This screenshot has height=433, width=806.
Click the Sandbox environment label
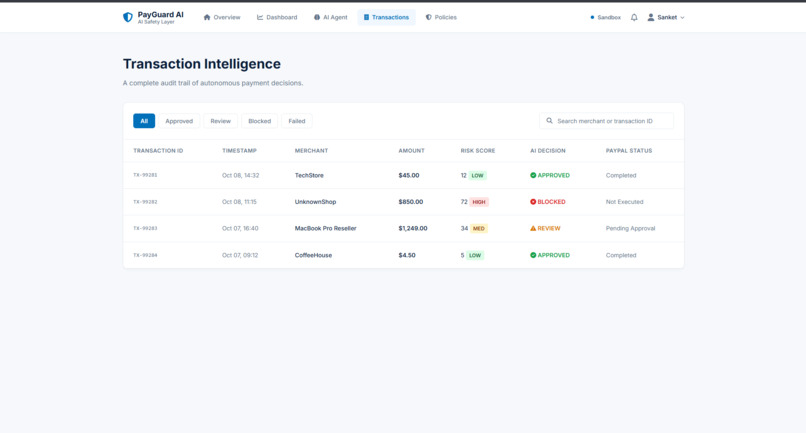point(609,17)
